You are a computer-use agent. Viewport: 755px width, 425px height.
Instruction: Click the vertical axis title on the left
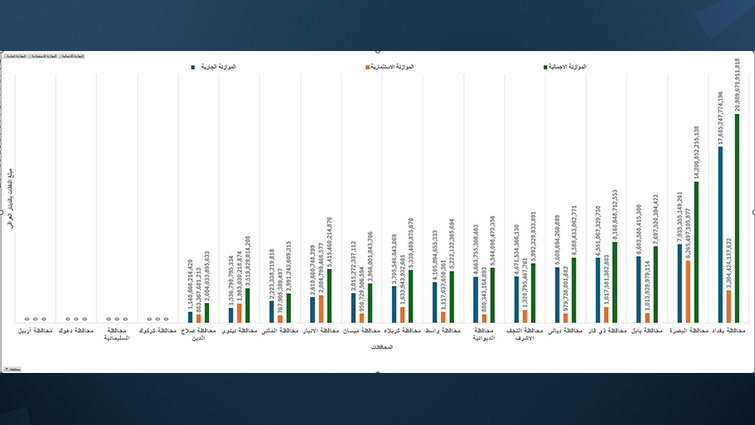click(11, 199)
